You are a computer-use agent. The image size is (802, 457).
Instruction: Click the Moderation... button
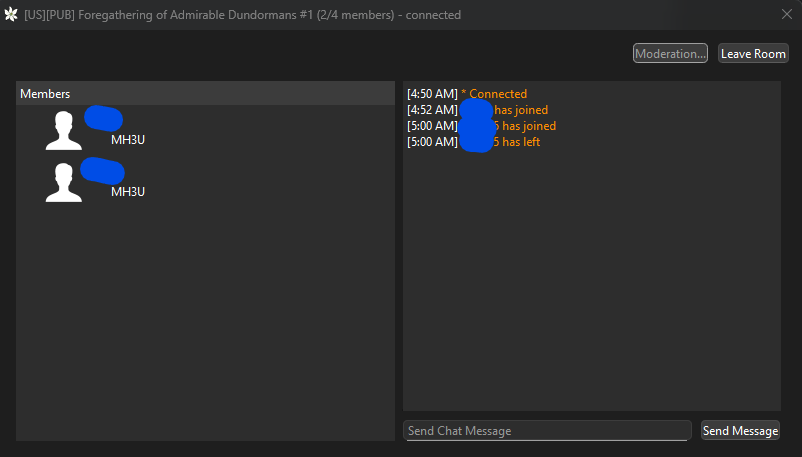tap(670, 53)
